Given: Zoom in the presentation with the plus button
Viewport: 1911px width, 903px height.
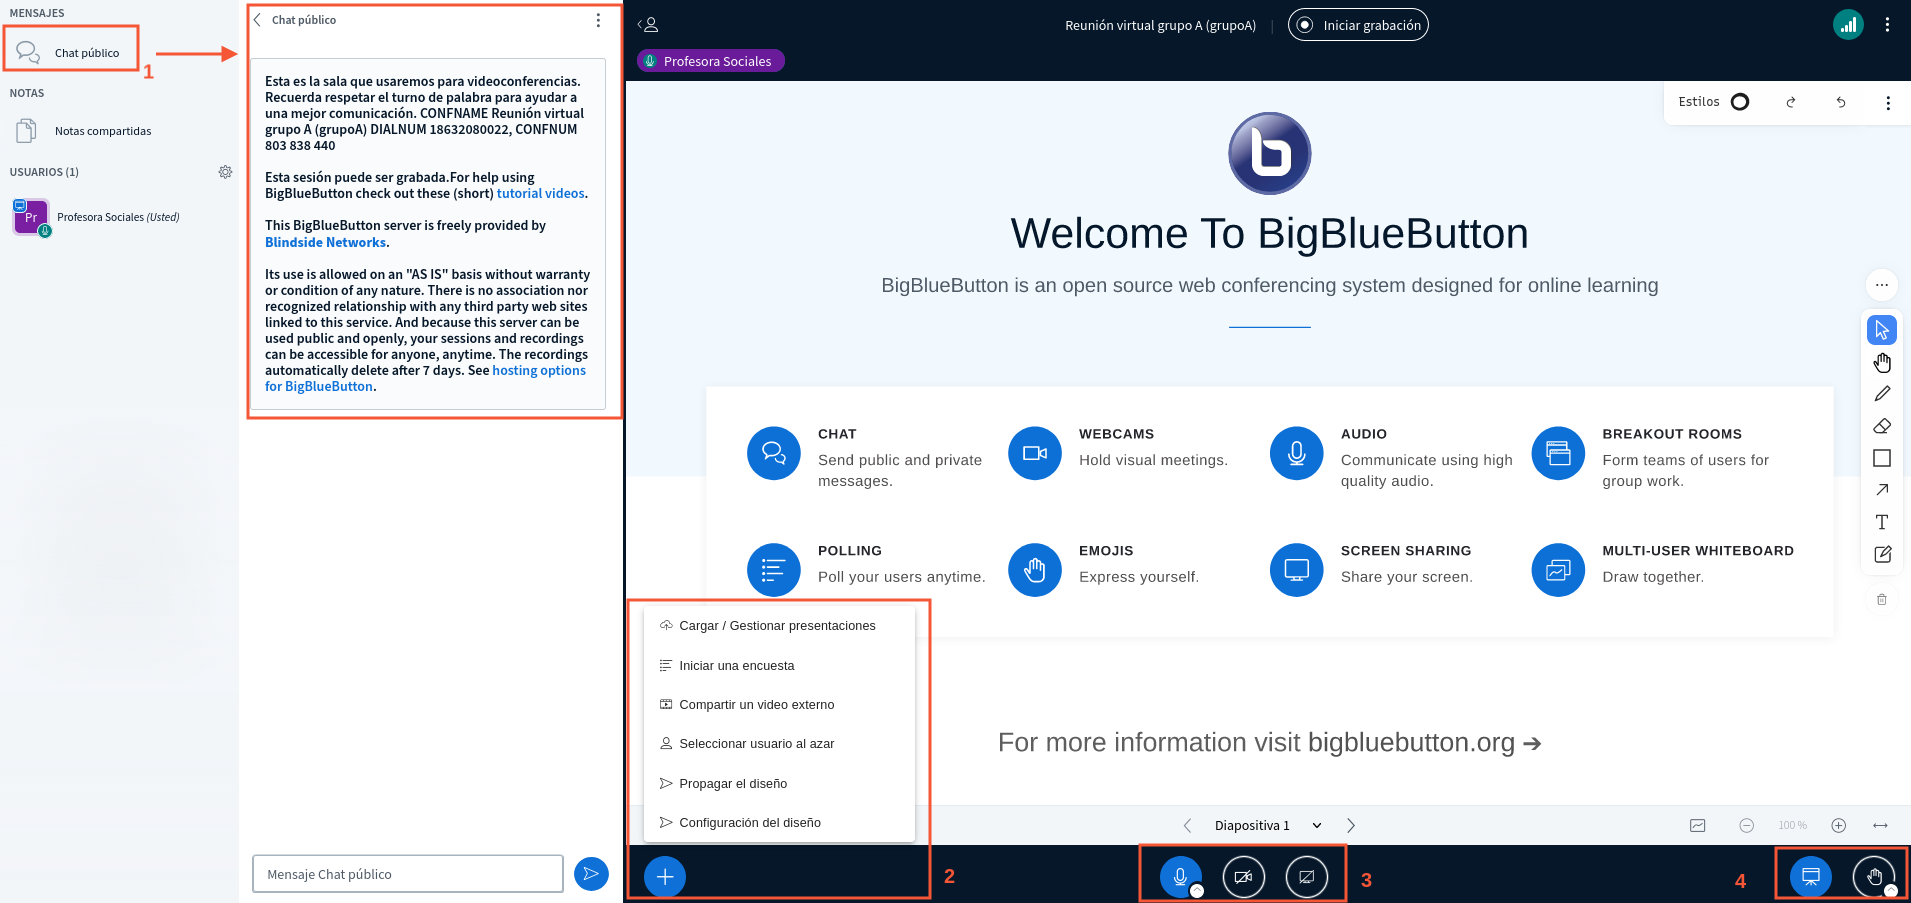Looking at the screenshot, I should coord(1838,825).
